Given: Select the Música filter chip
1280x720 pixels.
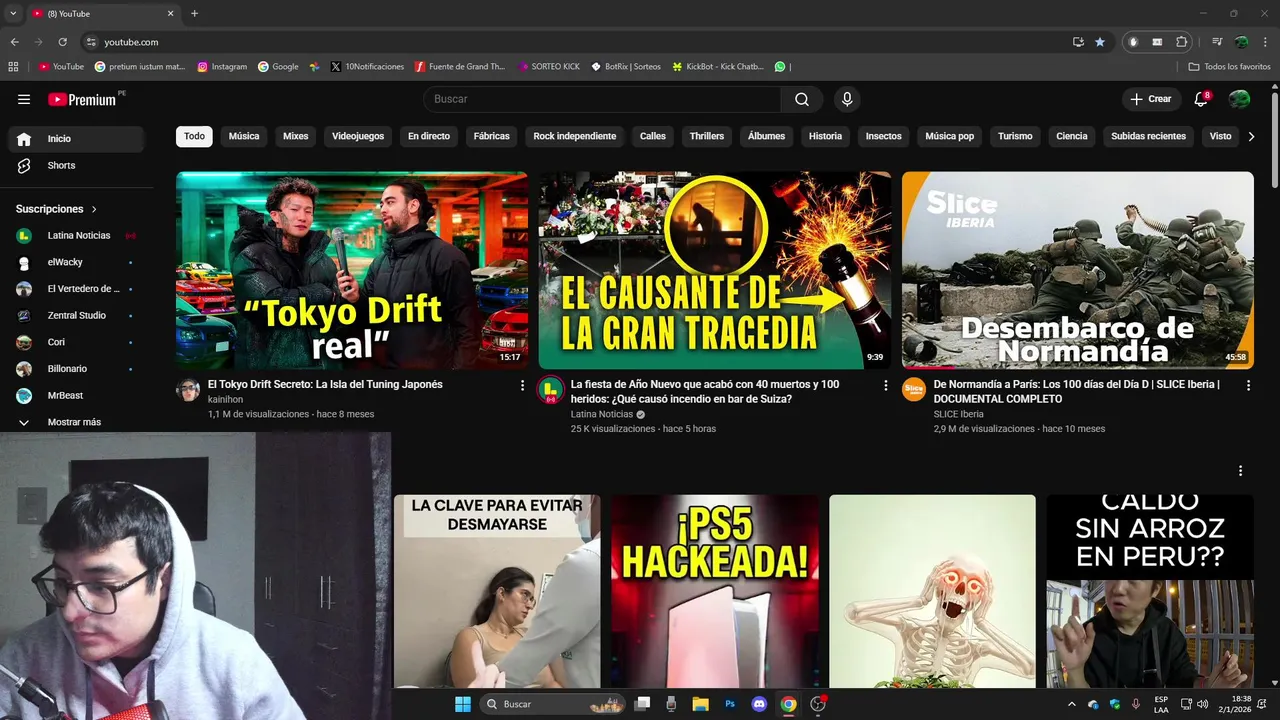Looking at the screenshot, I should click(x=244, y=136).
